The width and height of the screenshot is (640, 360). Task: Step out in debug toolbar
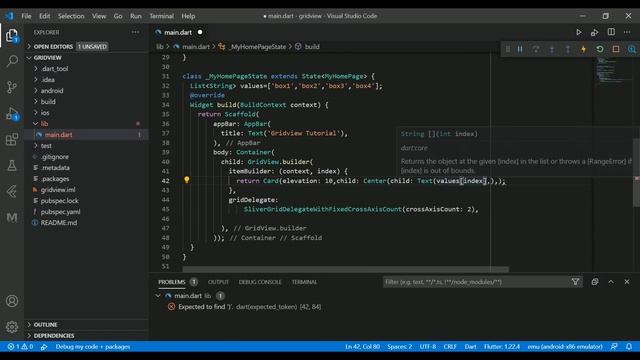point(568,49)
